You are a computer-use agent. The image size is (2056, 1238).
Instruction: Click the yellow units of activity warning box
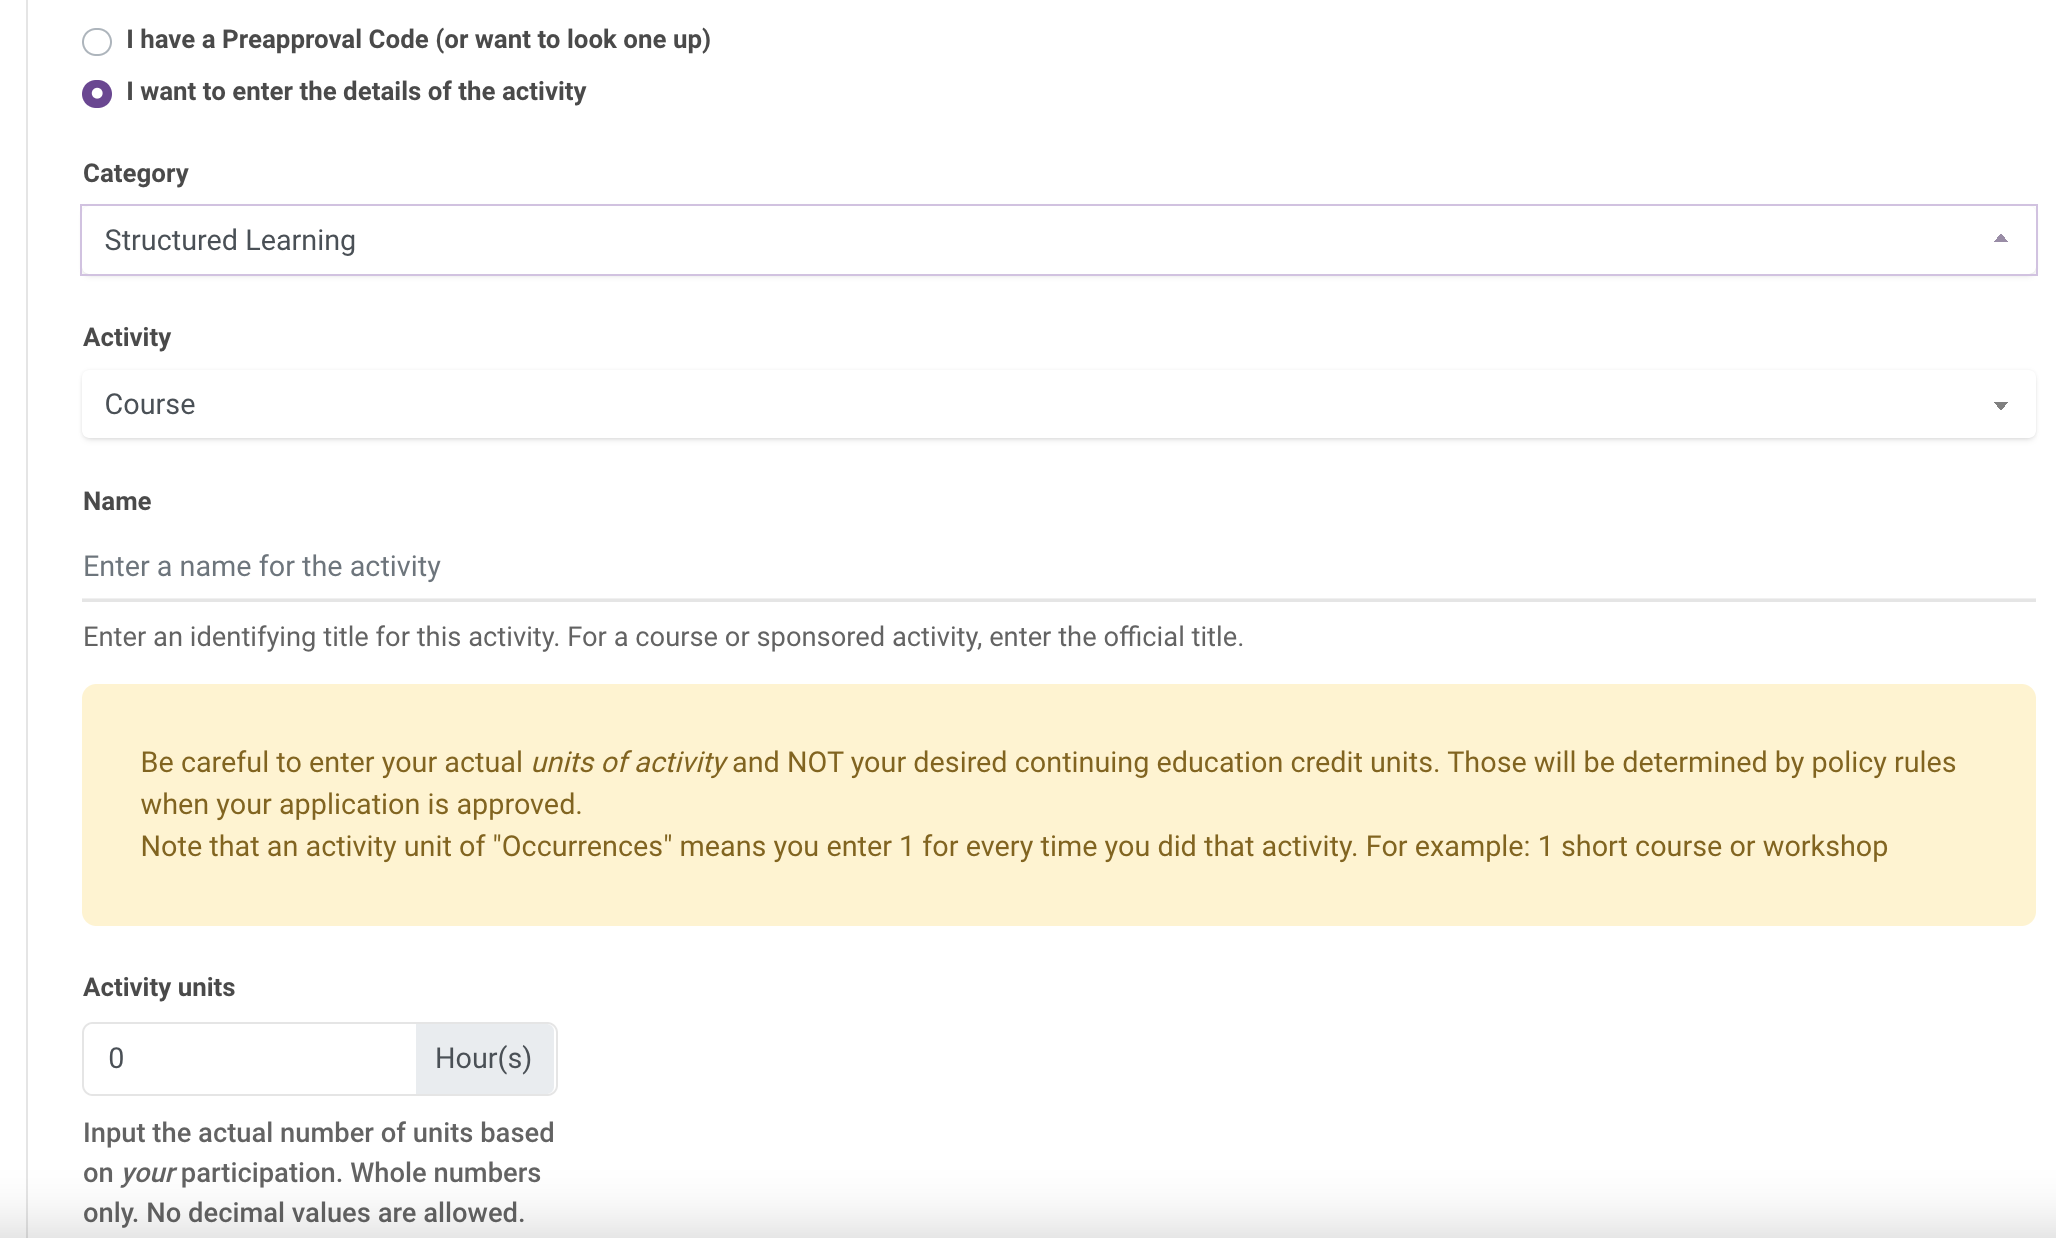[1059, 804]
